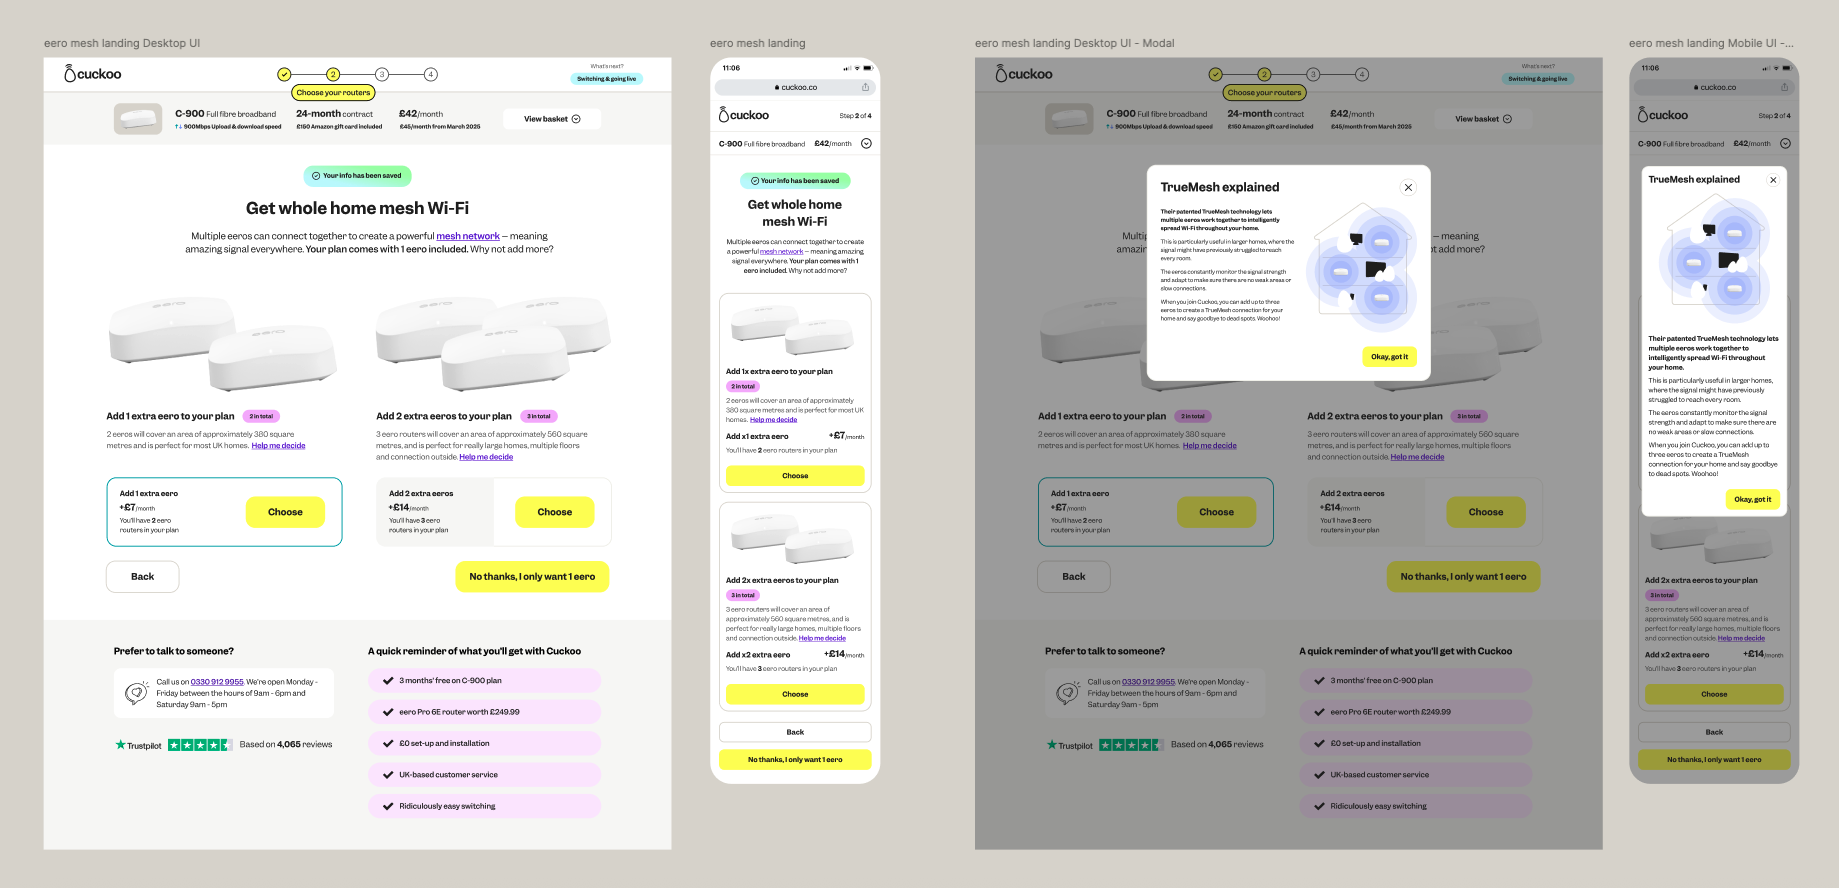Click the '3 in total' badge in Desktop UI

539,416
